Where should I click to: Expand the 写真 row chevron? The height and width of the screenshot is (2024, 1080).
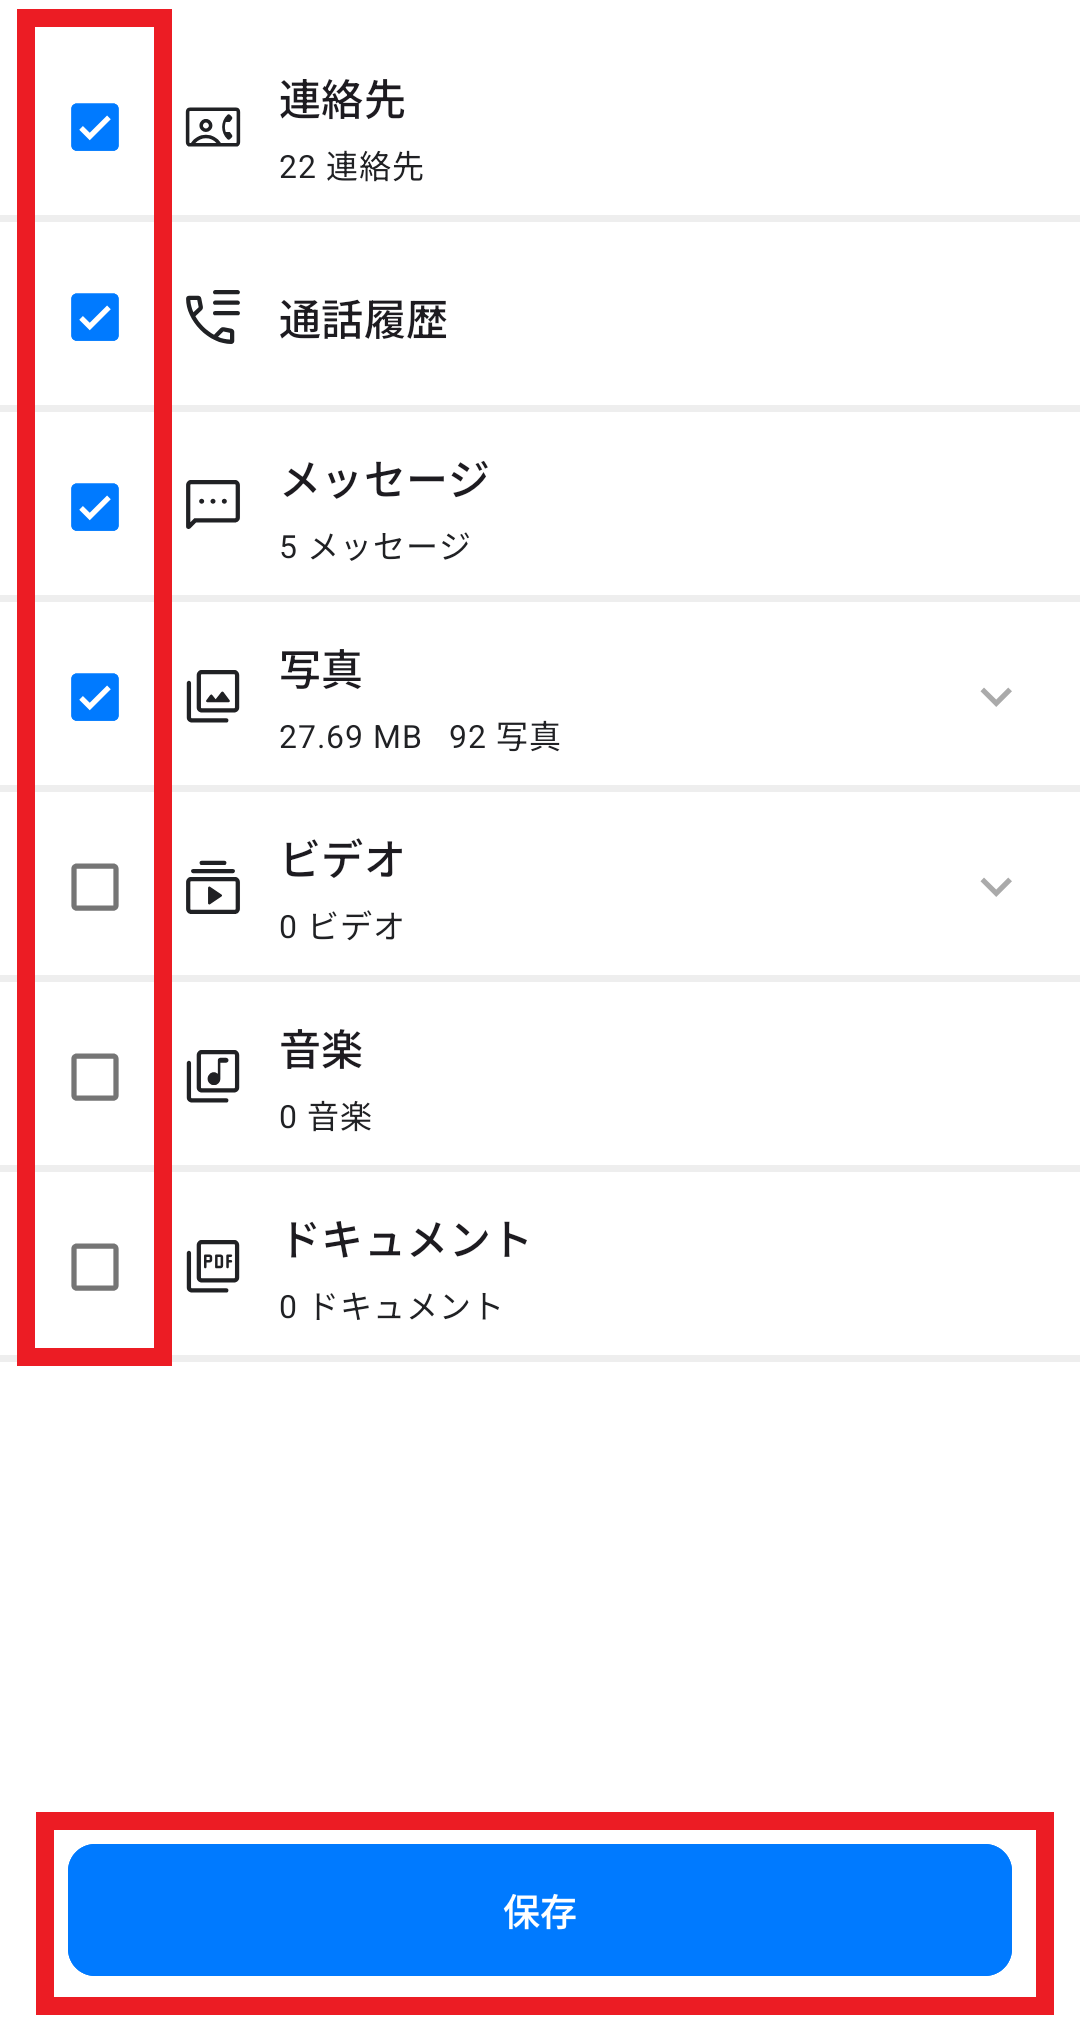pos(996,697)
